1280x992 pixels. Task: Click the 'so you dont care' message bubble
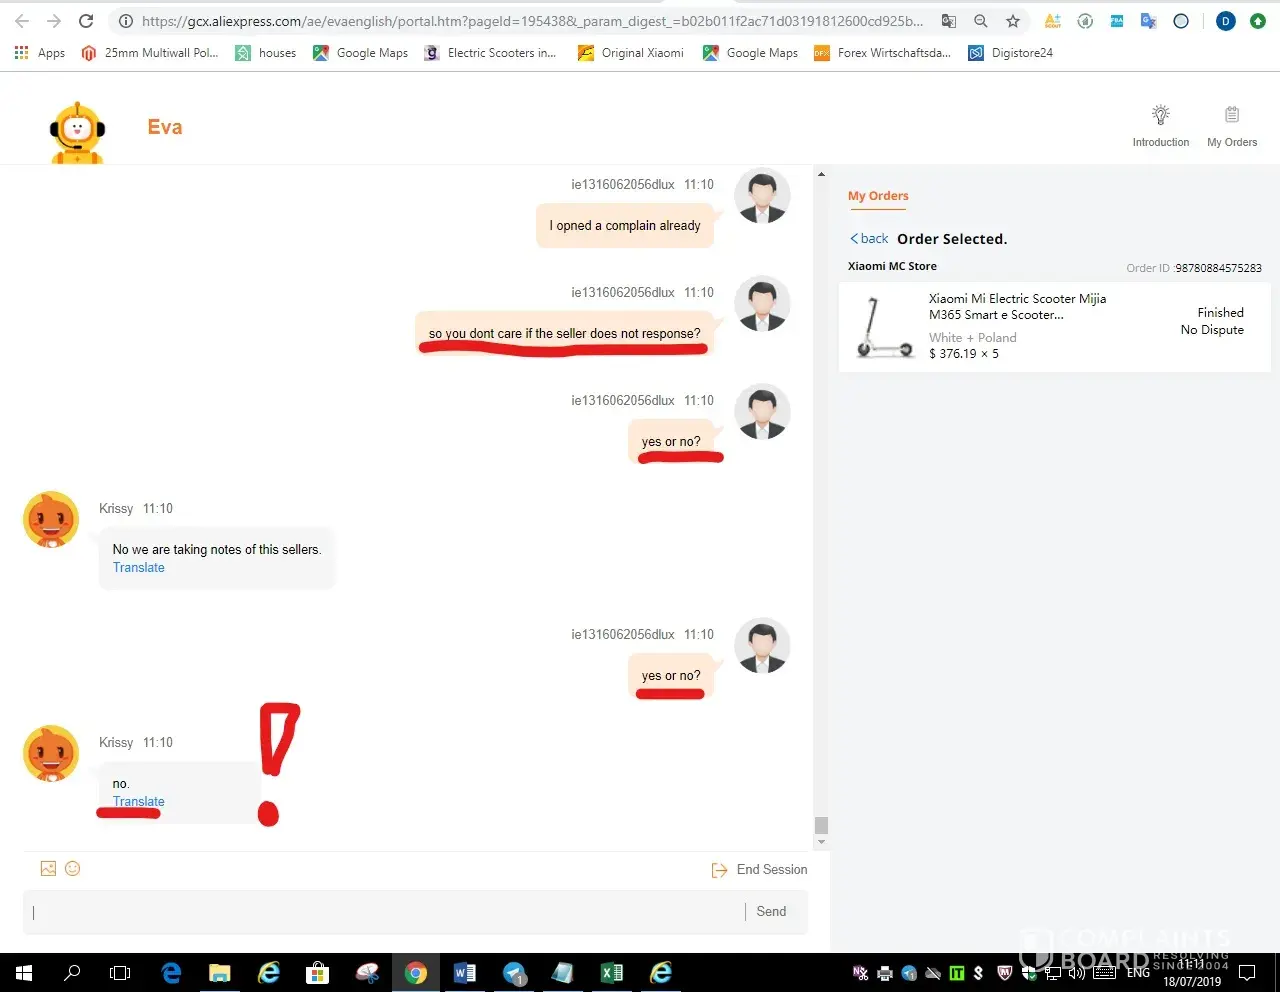pyautogui.click(x=565, y=333)
